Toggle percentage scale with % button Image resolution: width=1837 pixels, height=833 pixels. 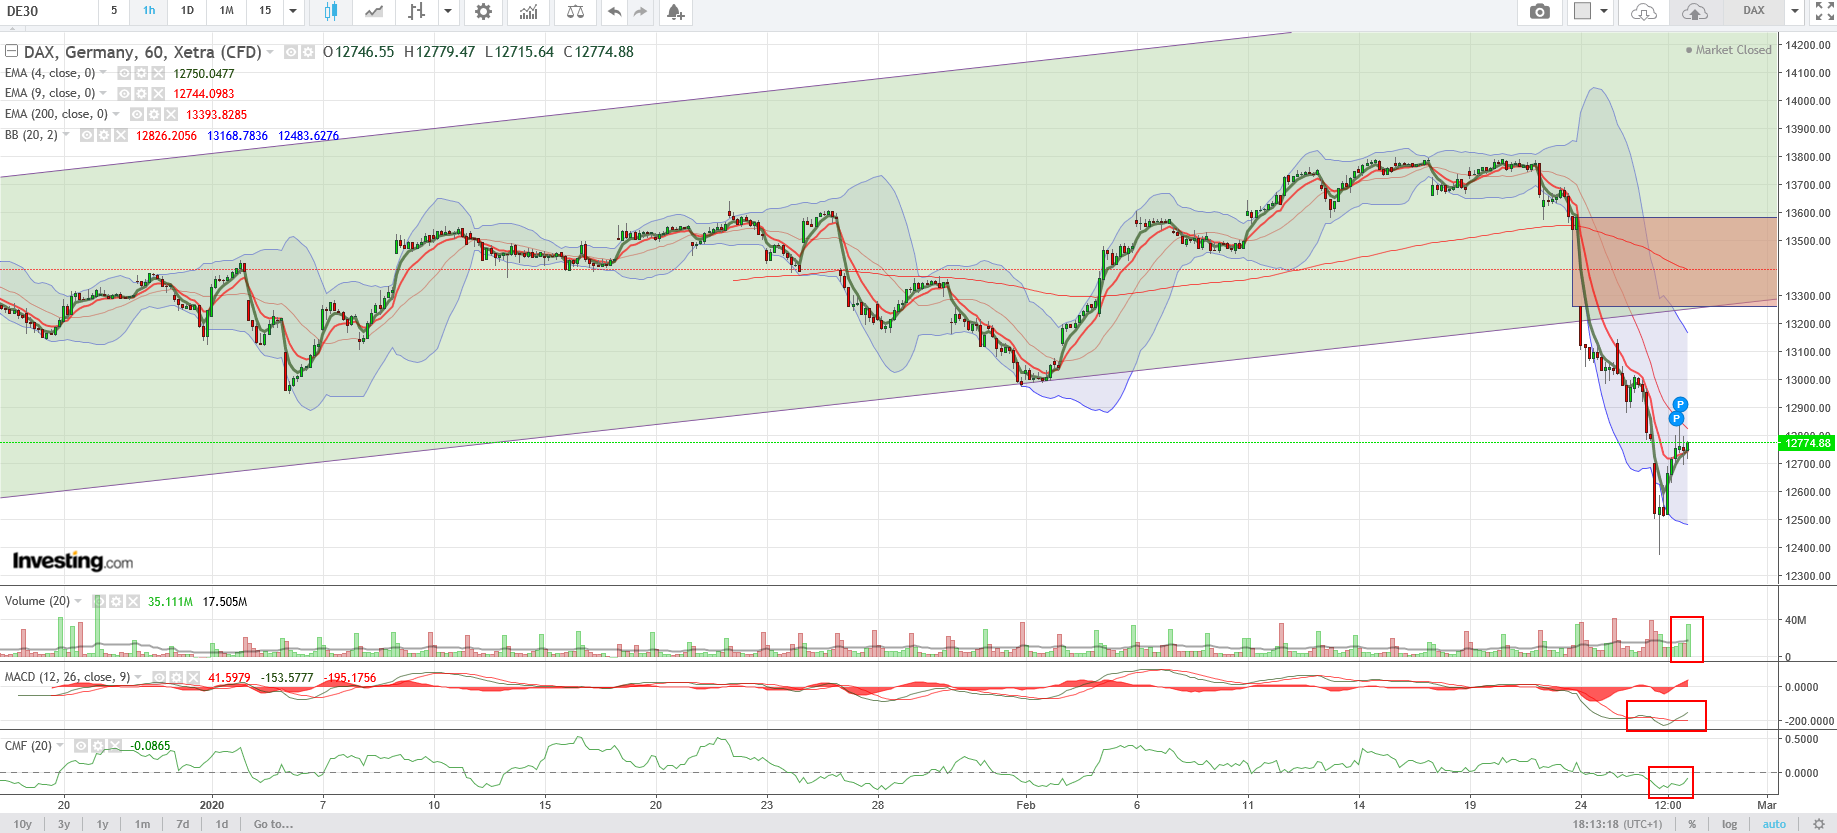[1692, 824]
